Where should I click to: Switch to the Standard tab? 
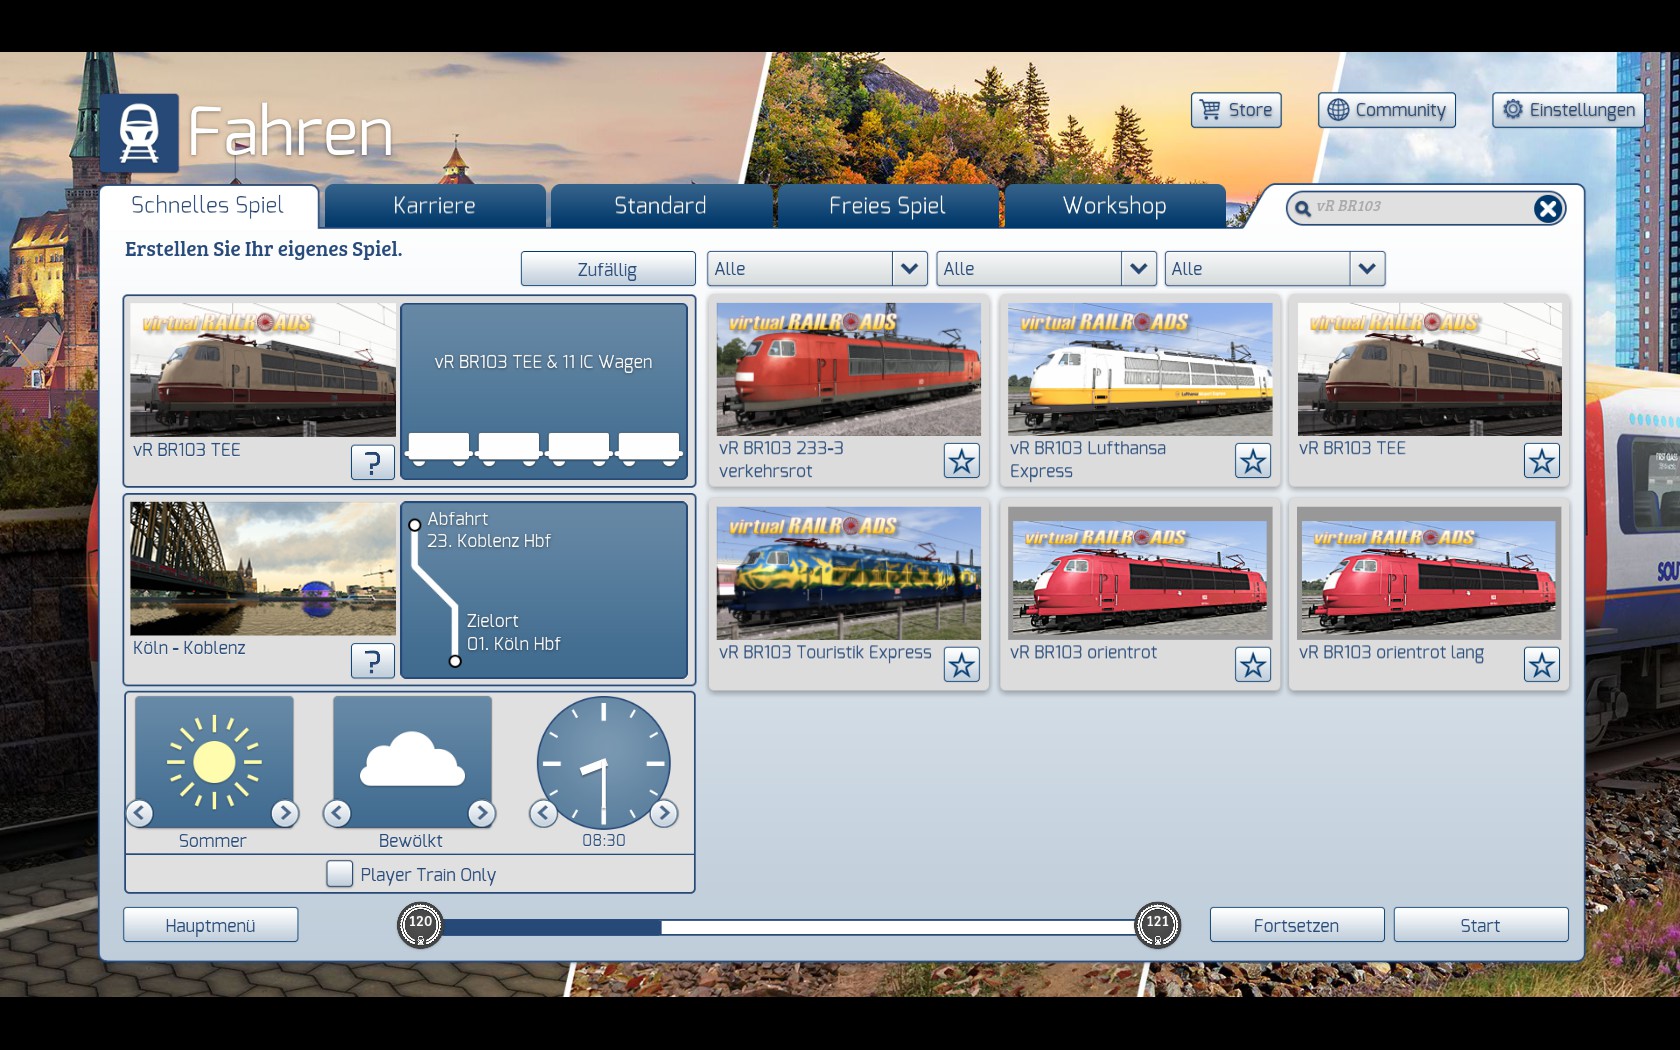661,206
